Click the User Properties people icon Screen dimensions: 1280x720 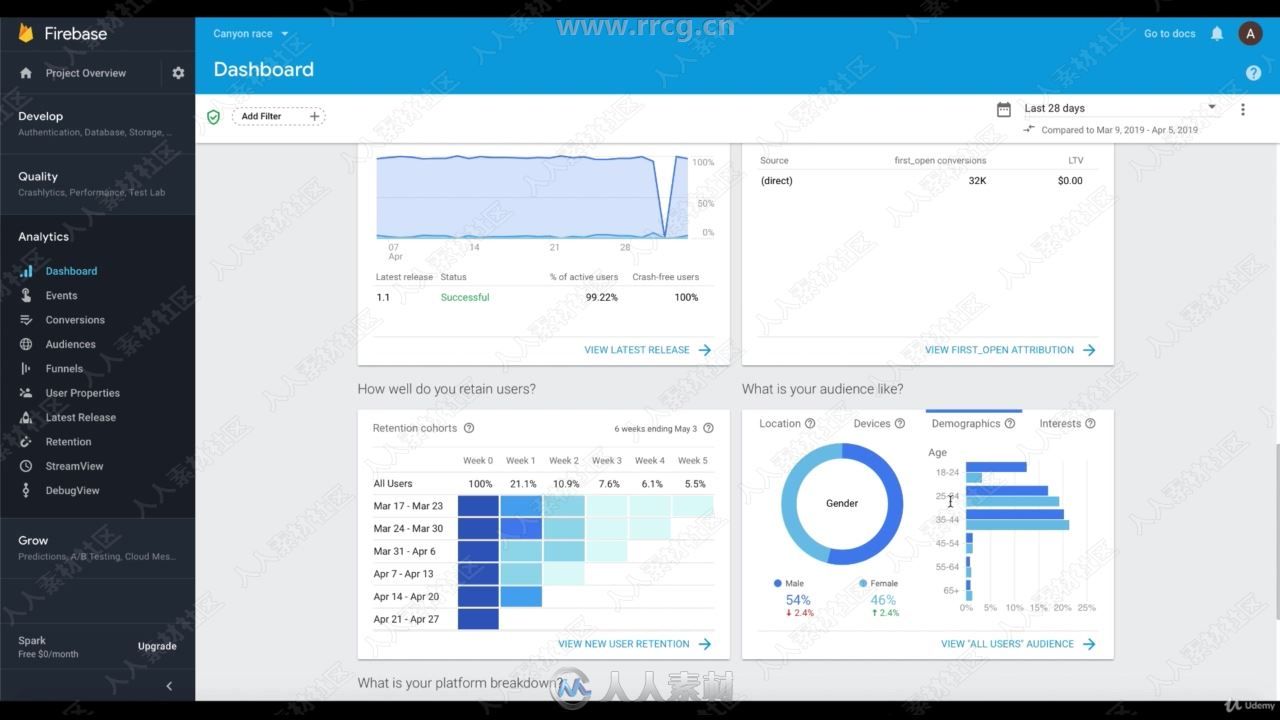(x=26, y=393)
